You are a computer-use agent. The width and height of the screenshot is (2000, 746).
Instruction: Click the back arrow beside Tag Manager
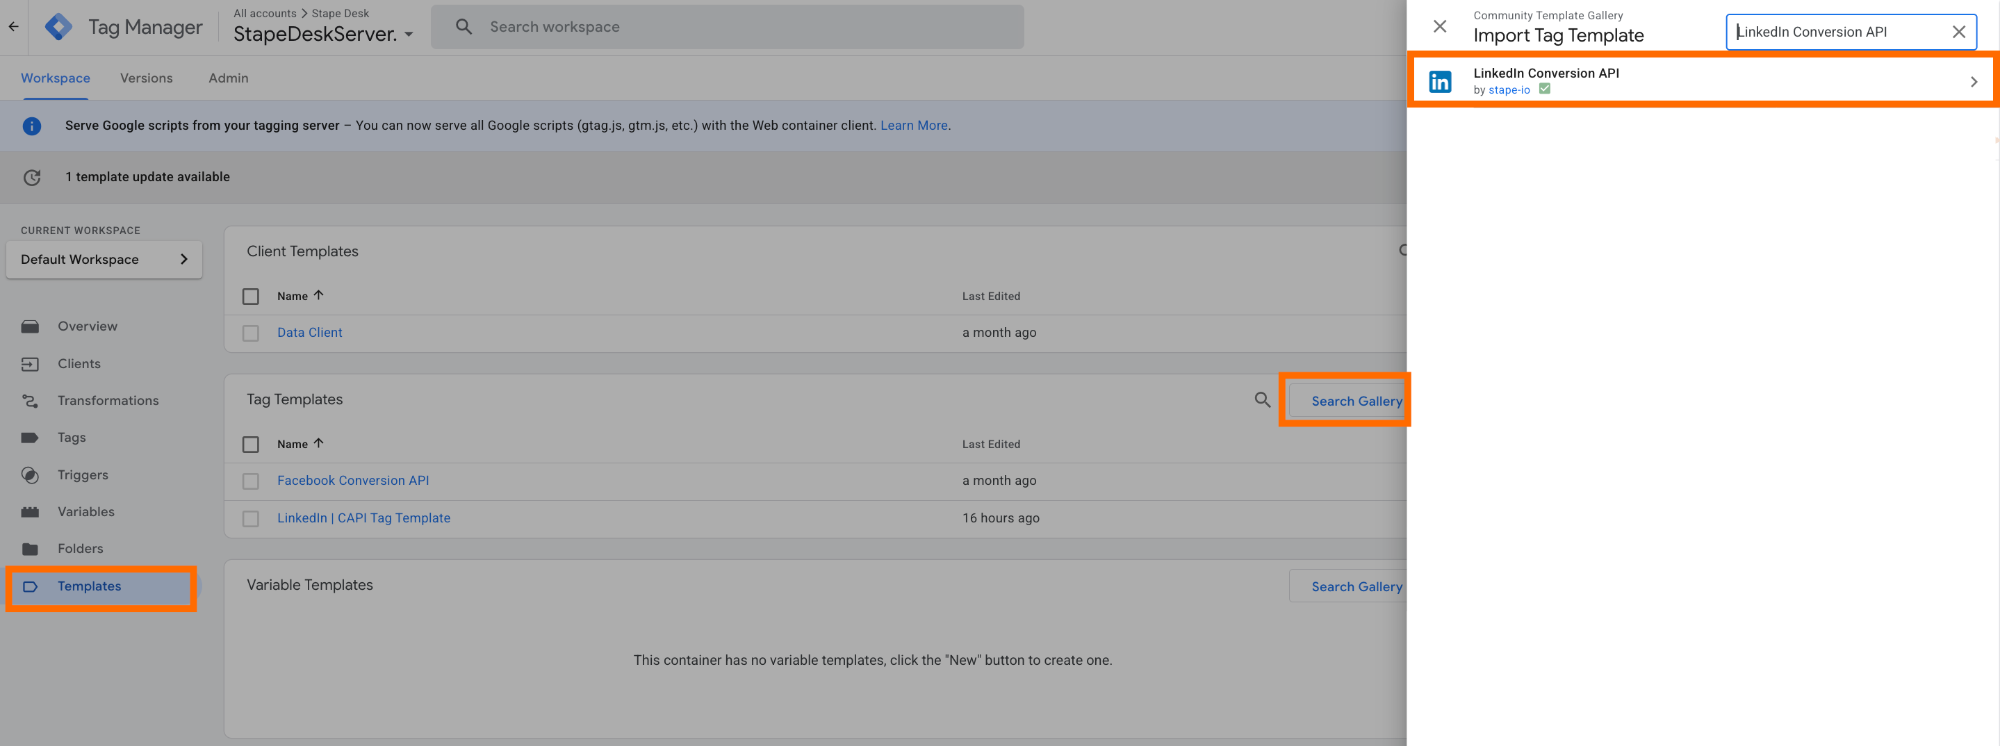tap(13, 27)
